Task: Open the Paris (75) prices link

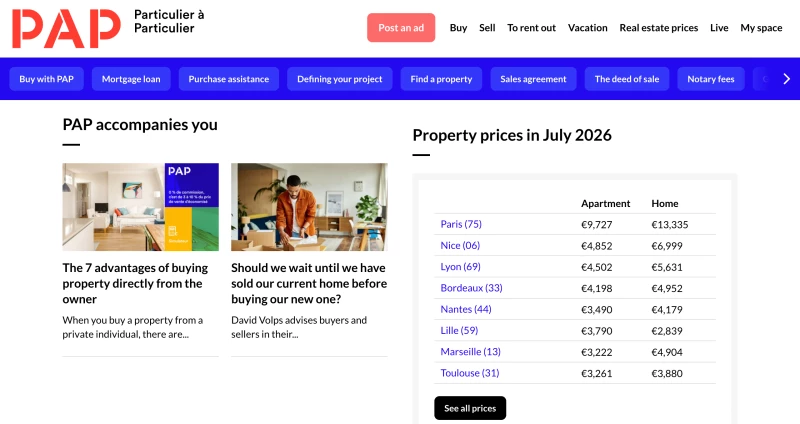Action: (461, 224)
